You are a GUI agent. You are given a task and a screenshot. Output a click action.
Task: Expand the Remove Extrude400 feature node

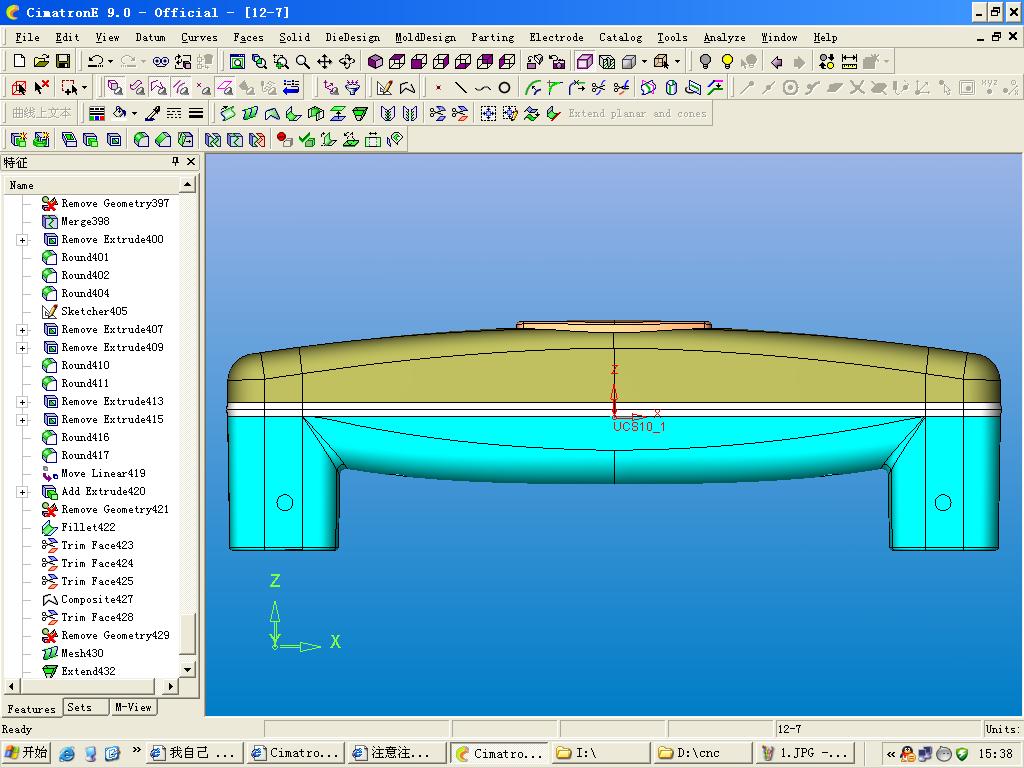tap(22, 240)
